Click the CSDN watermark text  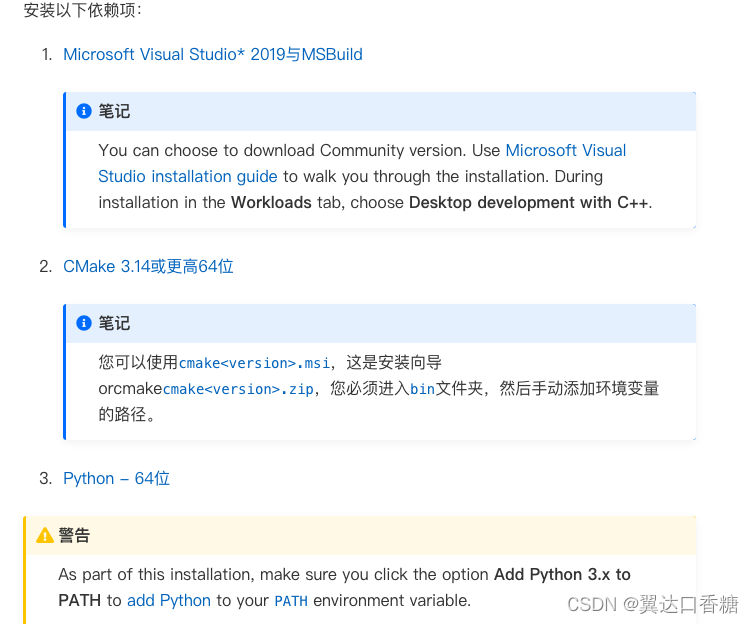[653, 604]
